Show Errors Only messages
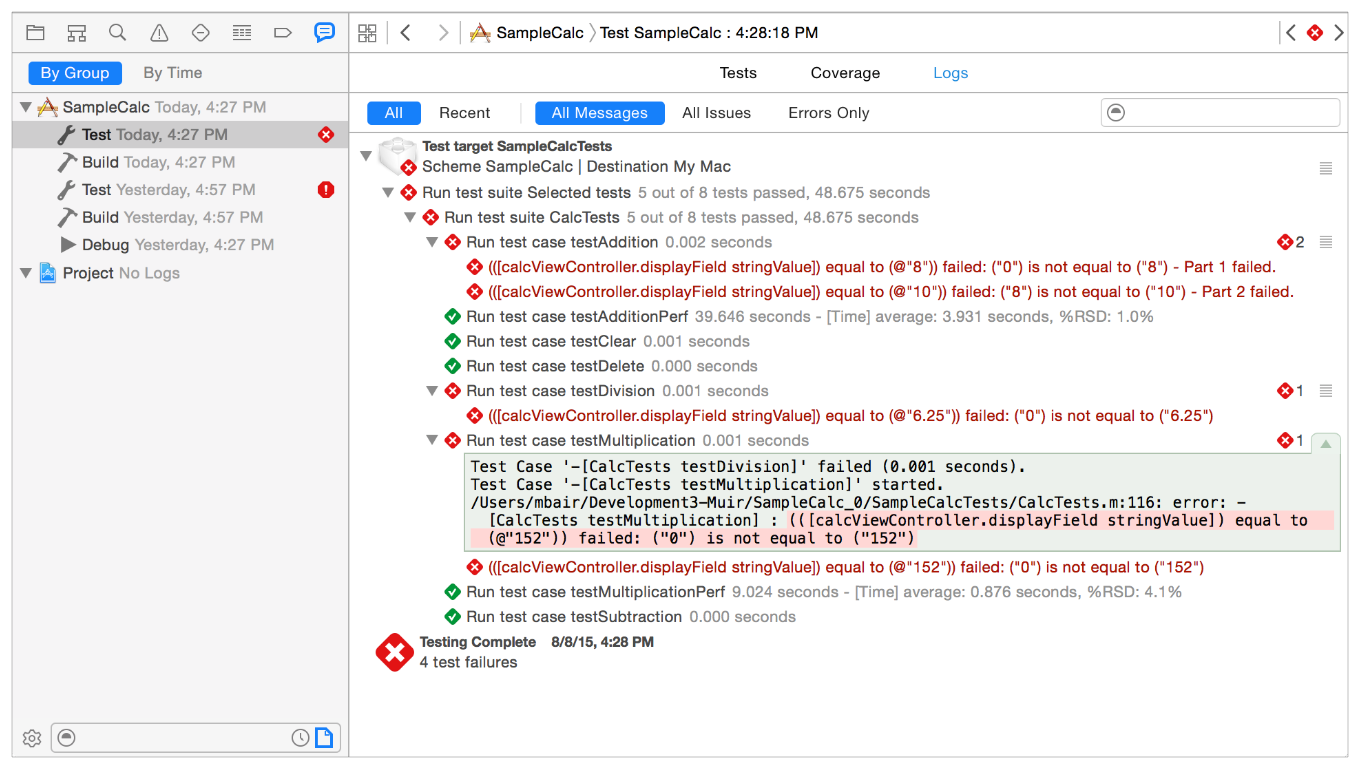1360x769 pixels. coord(828,113)
